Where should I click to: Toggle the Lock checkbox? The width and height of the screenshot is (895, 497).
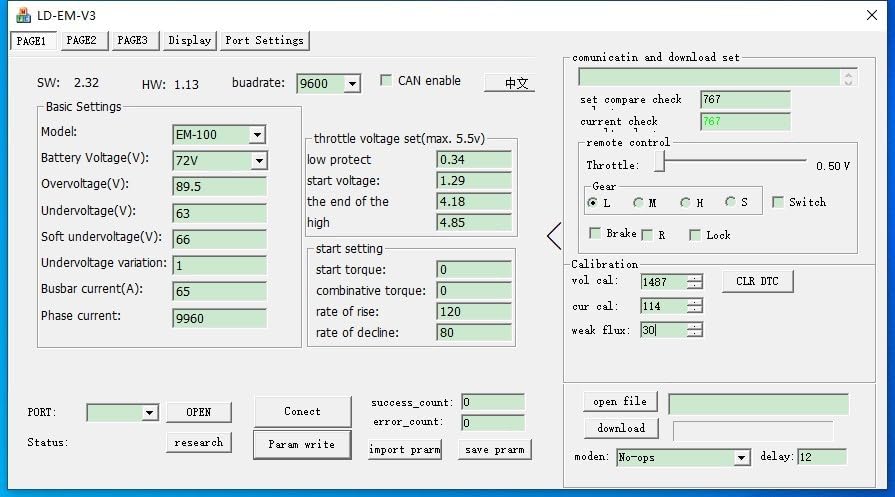click(695, 235)
